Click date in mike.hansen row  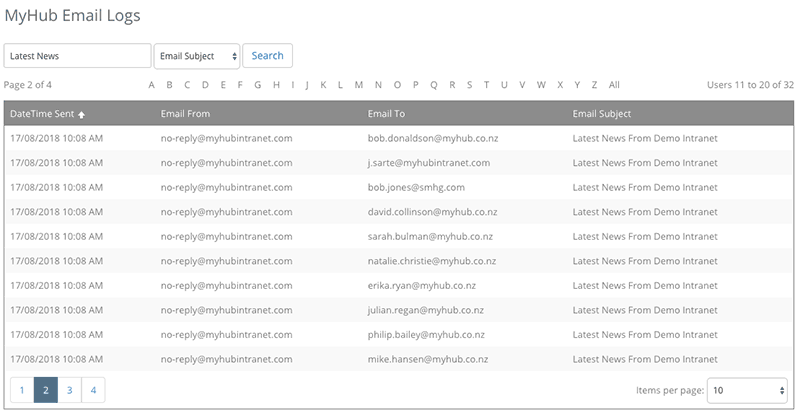(x=56, y=359)
